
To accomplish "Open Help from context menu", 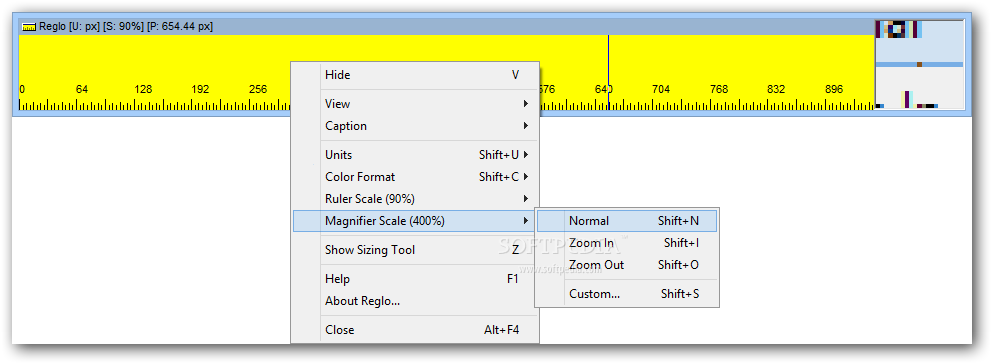I will (415, 279).
